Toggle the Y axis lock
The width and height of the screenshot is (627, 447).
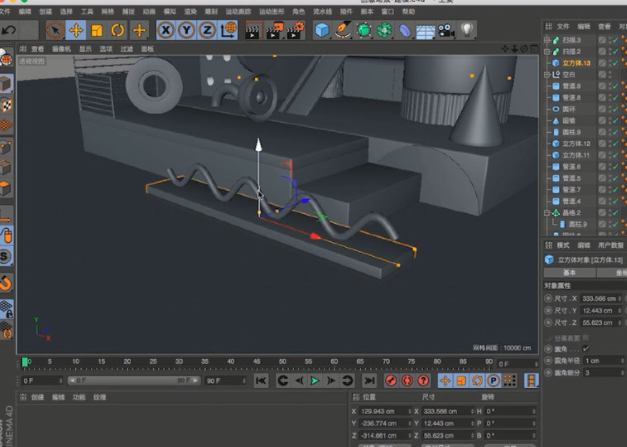click(x=186, y=30)
